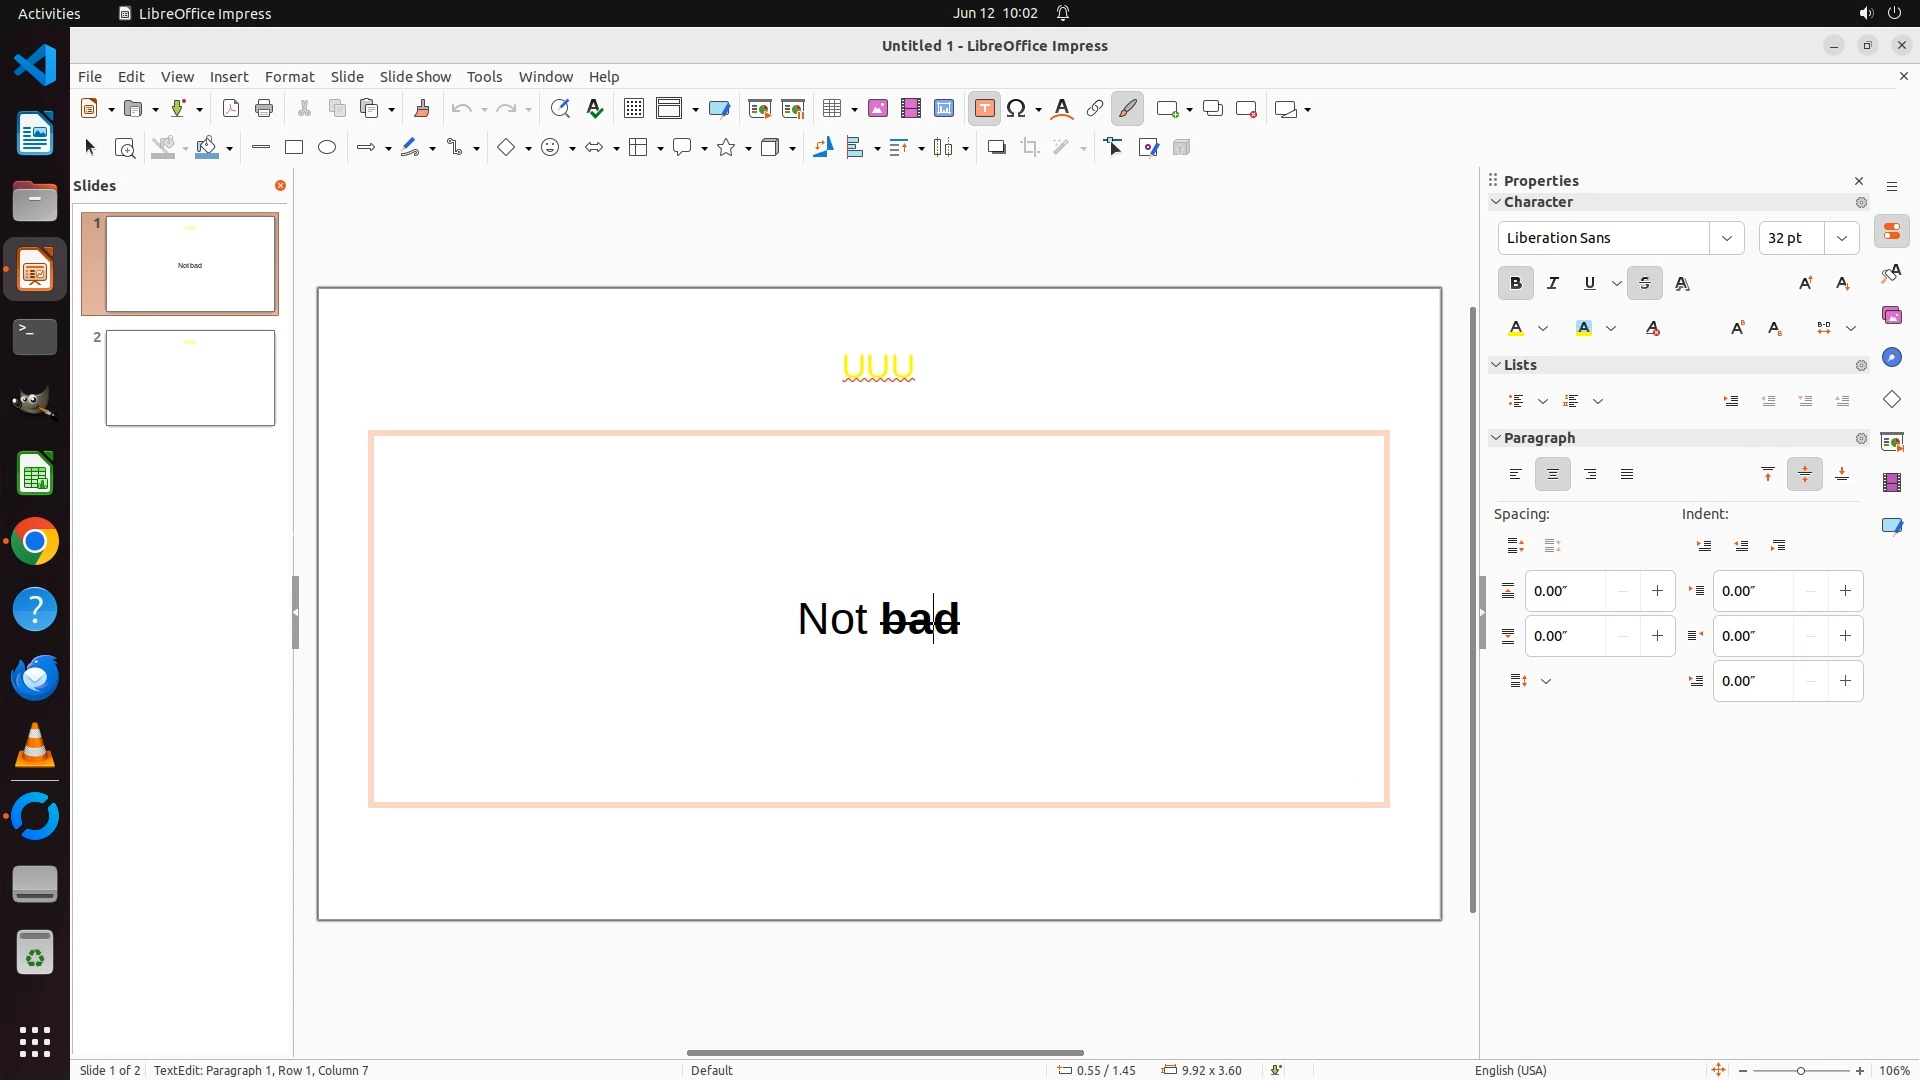Open the Format menu
Screen dimensions: 1920x1080
coord(289,77)
